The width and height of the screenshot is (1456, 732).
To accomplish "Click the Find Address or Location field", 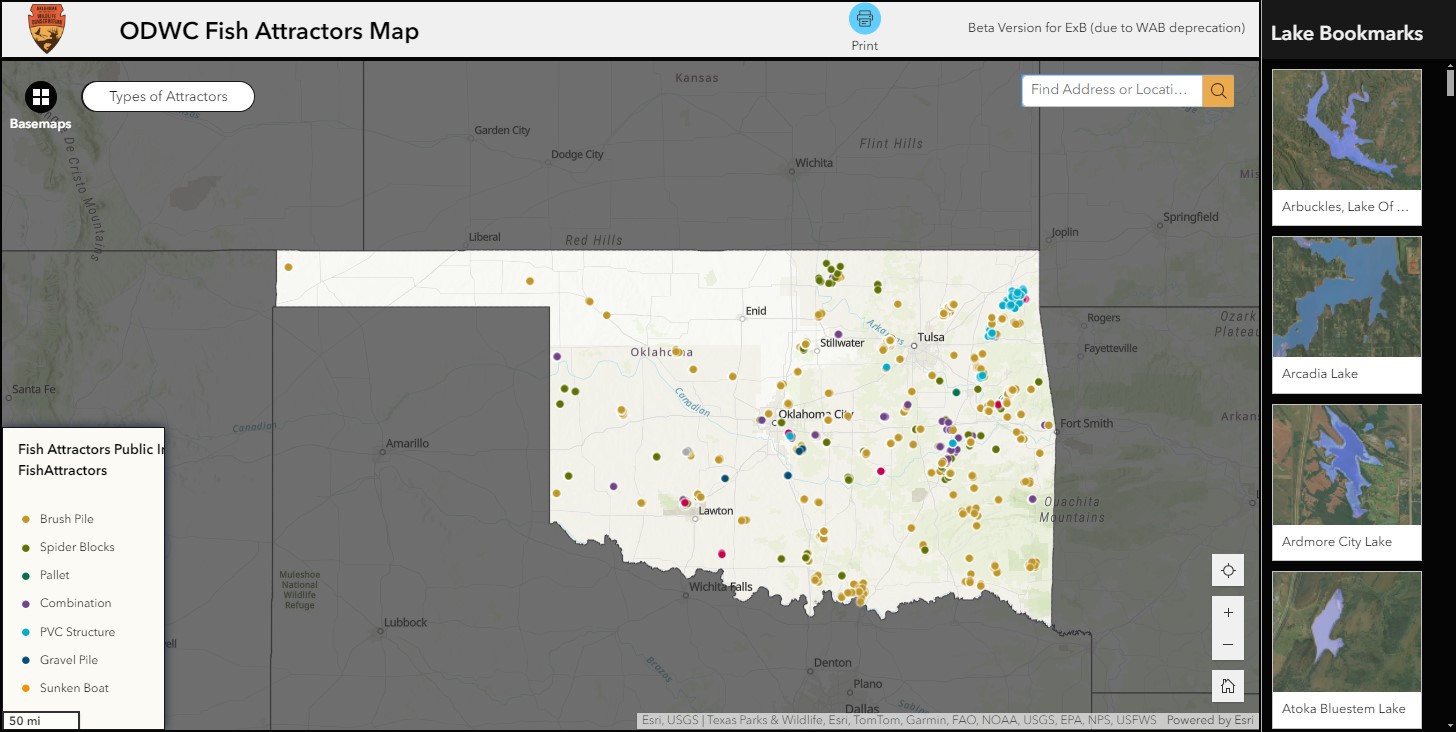I will 1112,90.
